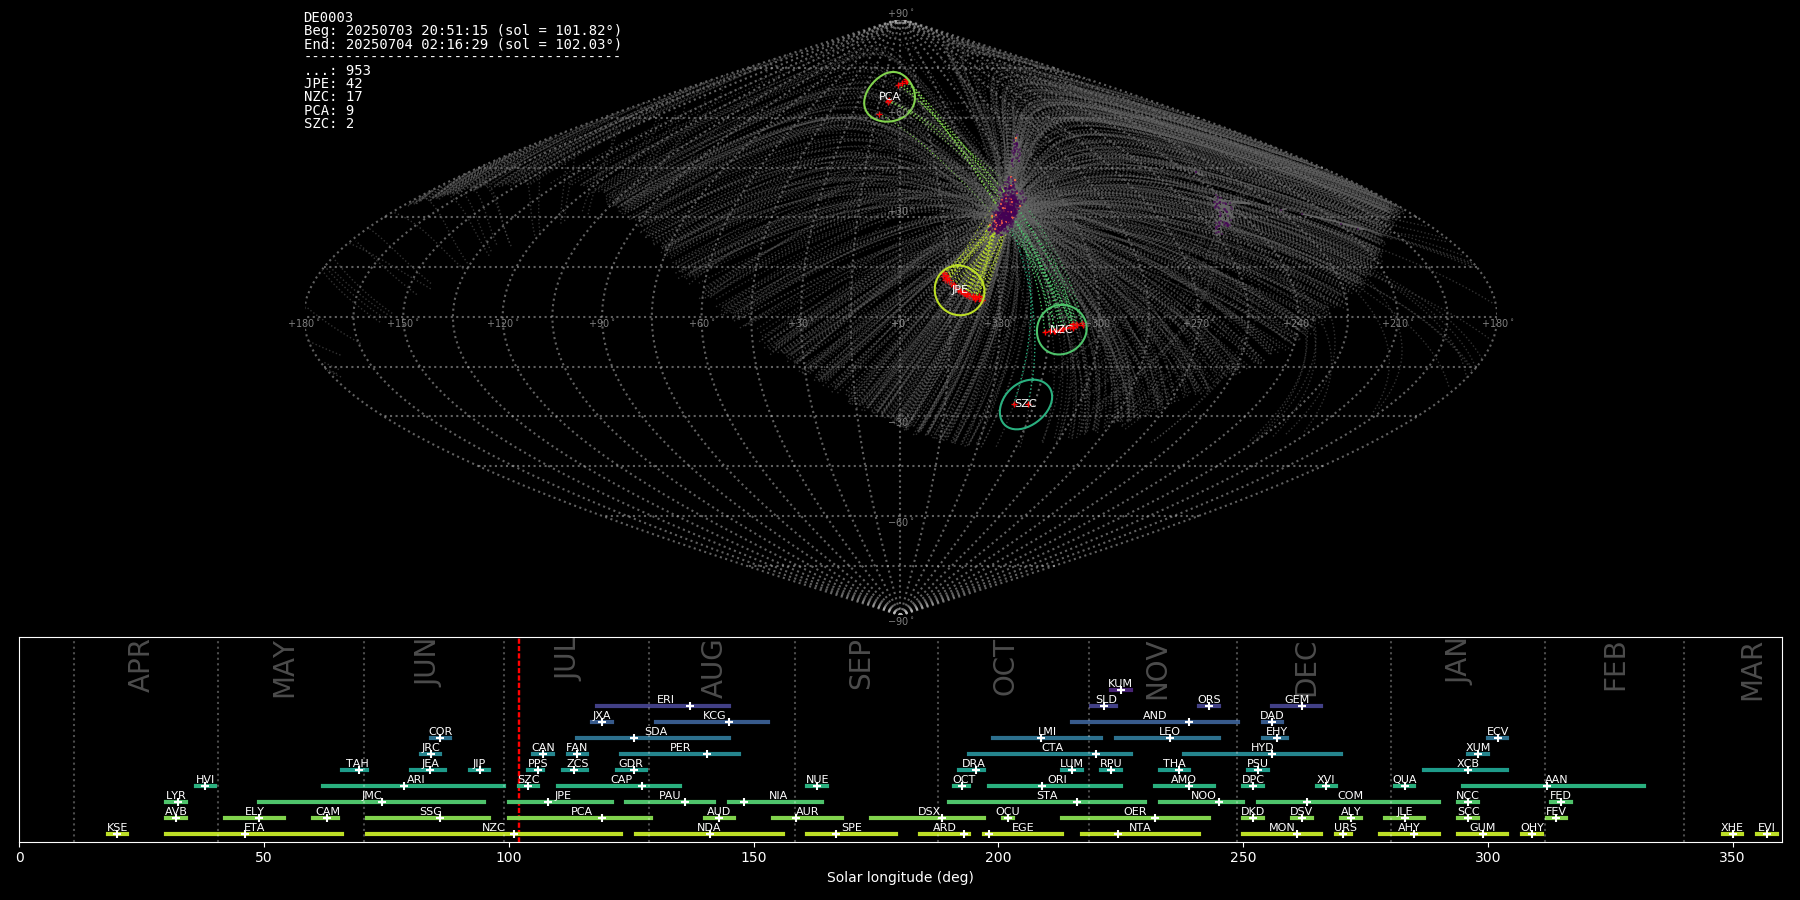
Task: Click the AUG month label
Action: coord(712,669)
